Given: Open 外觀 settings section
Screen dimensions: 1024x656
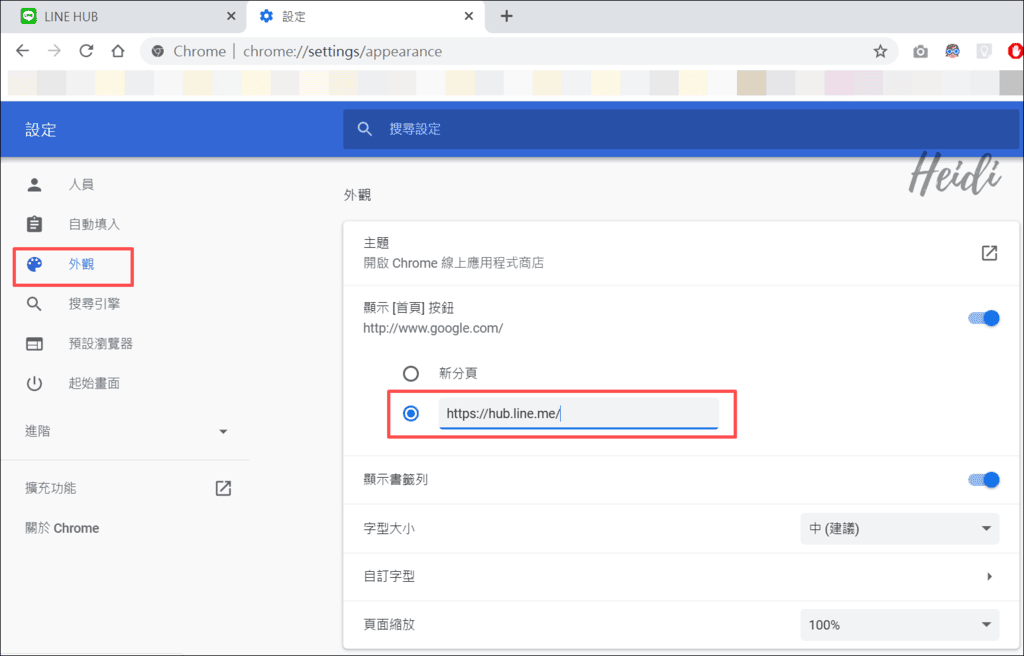Looking at the screenshot, I should tap(81, 264).
